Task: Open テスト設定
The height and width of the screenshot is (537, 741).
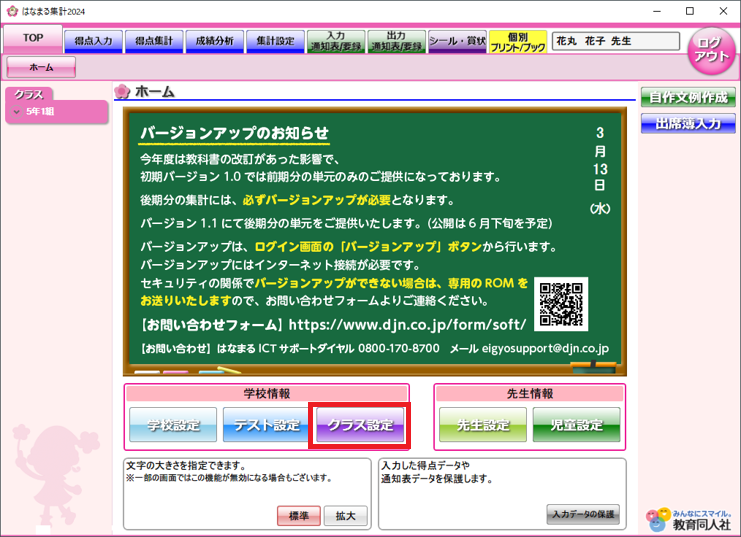Action: click(x=266, y=425)
